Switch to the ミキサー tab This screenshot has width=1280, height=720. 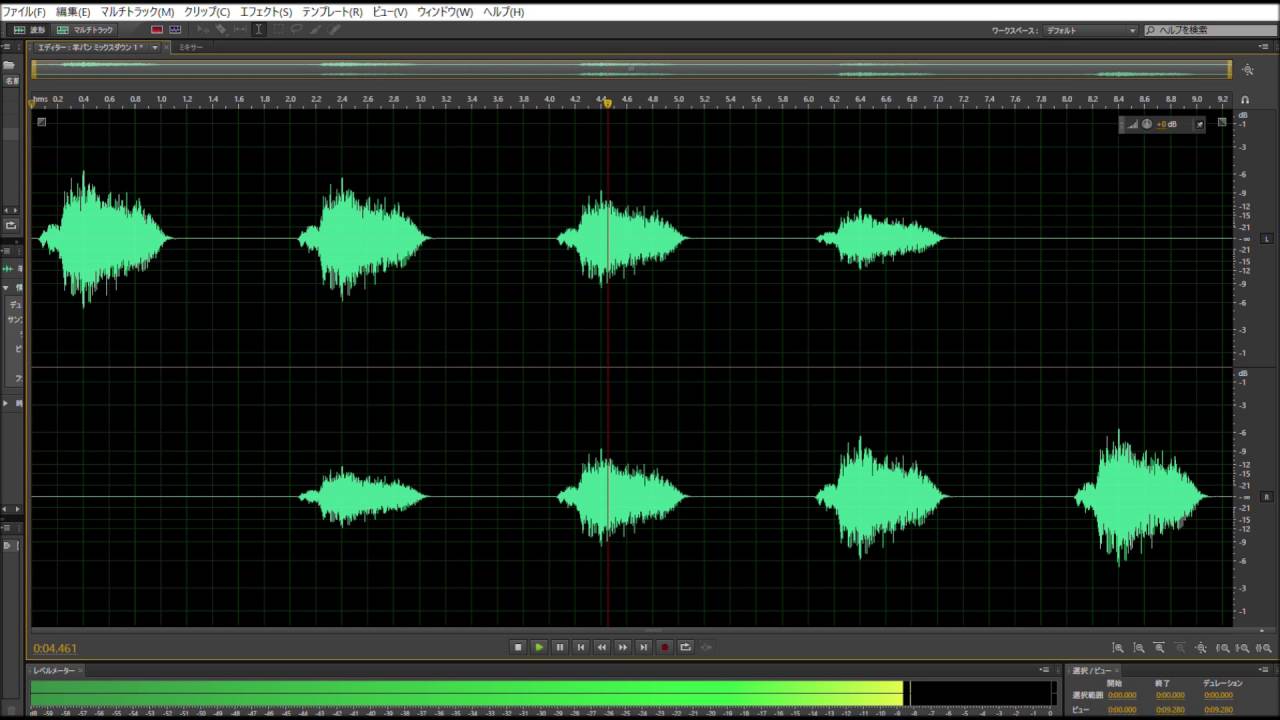point(190,47)
